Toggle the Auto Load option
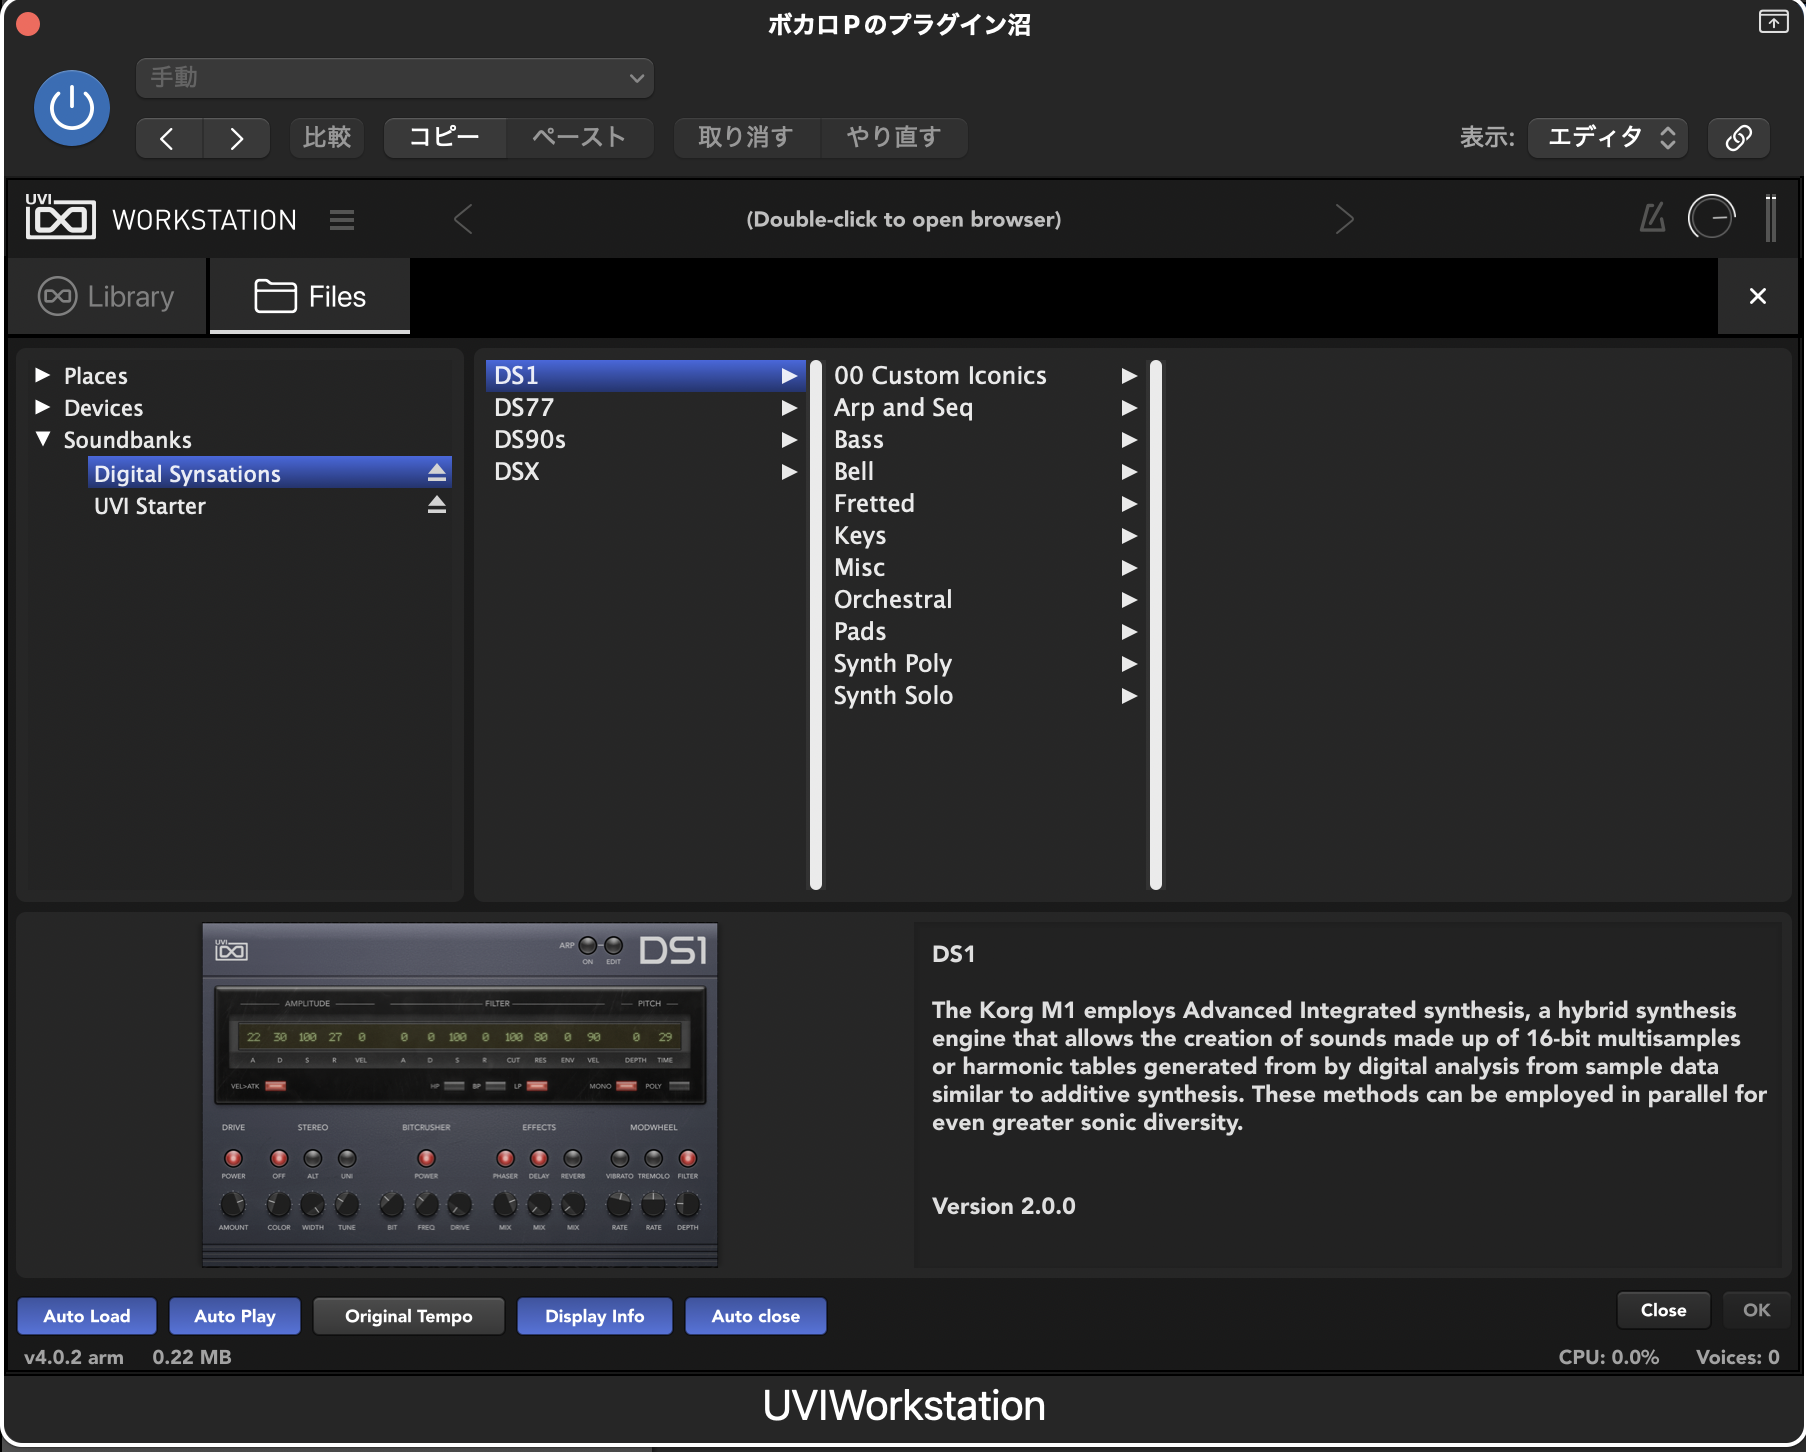The image size is (1806, 1452). (87, 1316)
